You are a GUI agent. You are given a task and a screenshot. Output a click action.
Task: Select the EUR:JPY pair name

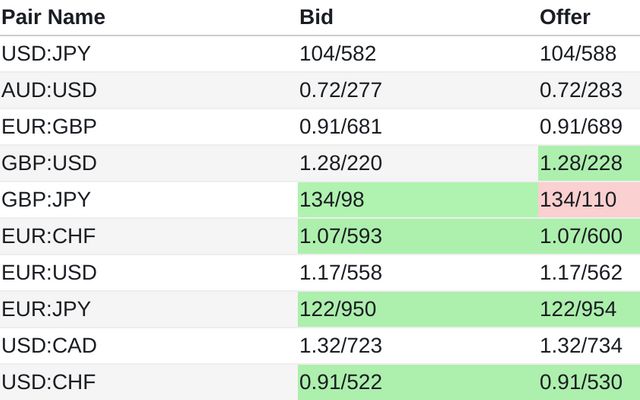(46, 309)
